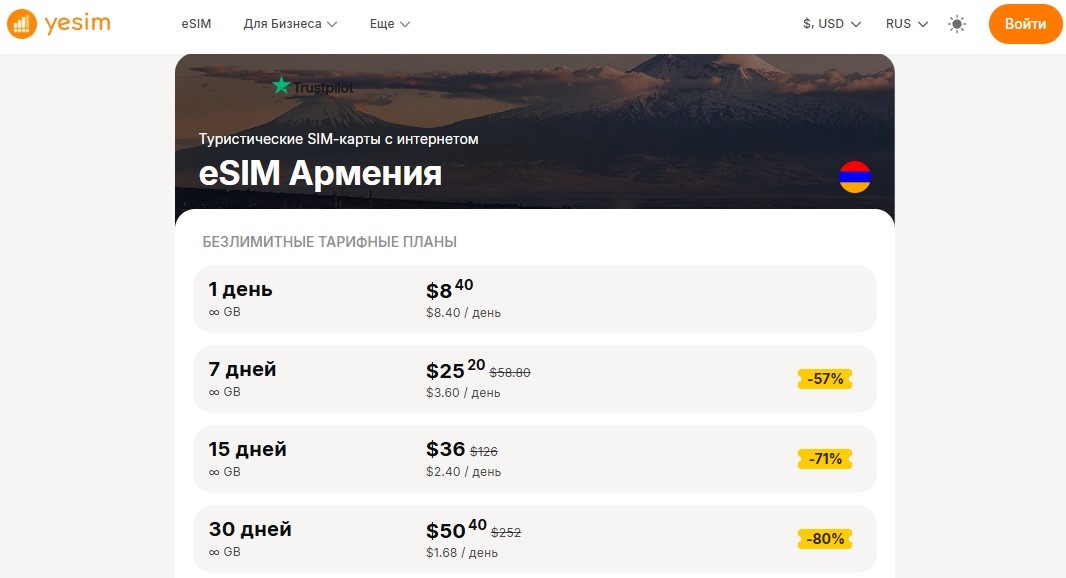
Task: Click the Trustpilot star icon
Action: tap(282, 86)
